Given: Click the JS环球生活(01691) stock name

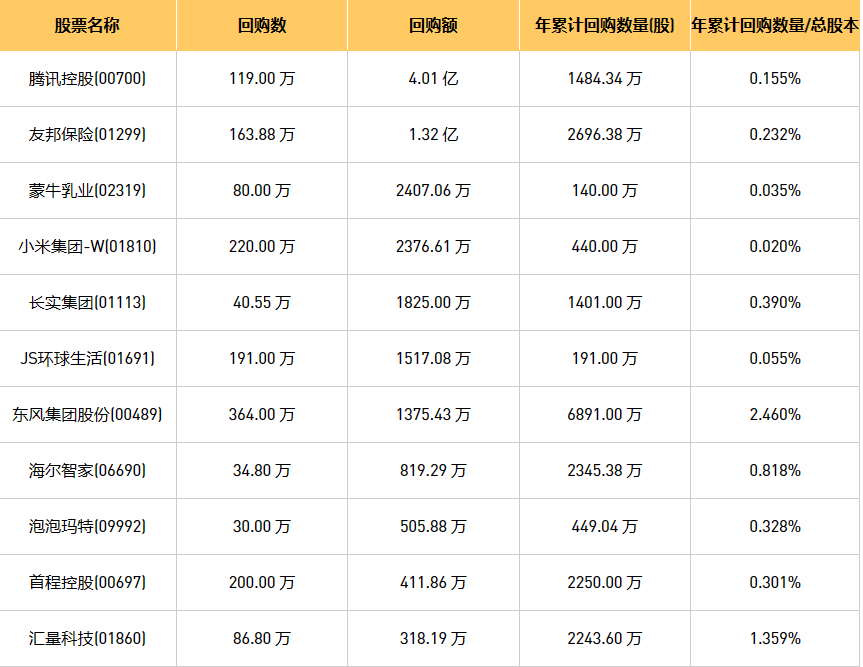Looking at the screenshot, I should 88,358.
